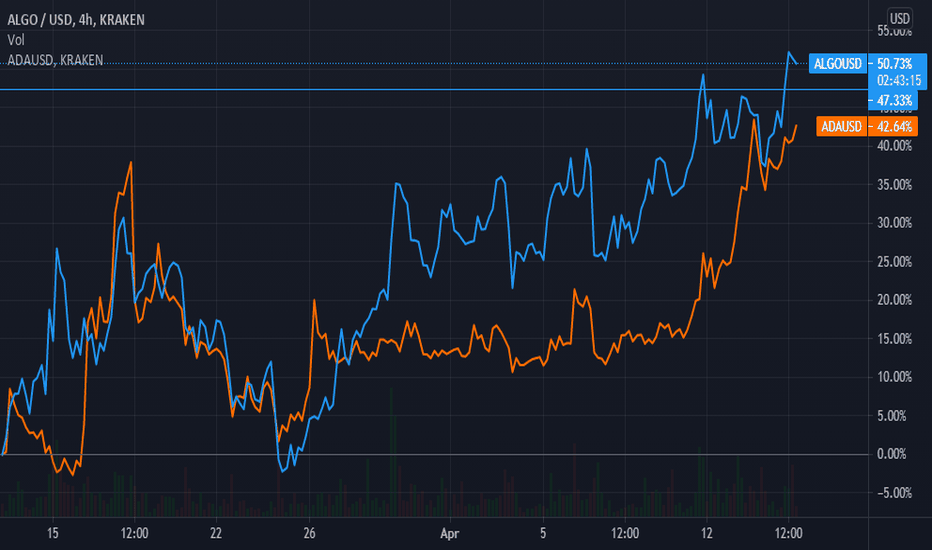The height and width of the screenshot is (550, 932).
Task: Click the 35.00% axis label
Action: click(894, 185)
